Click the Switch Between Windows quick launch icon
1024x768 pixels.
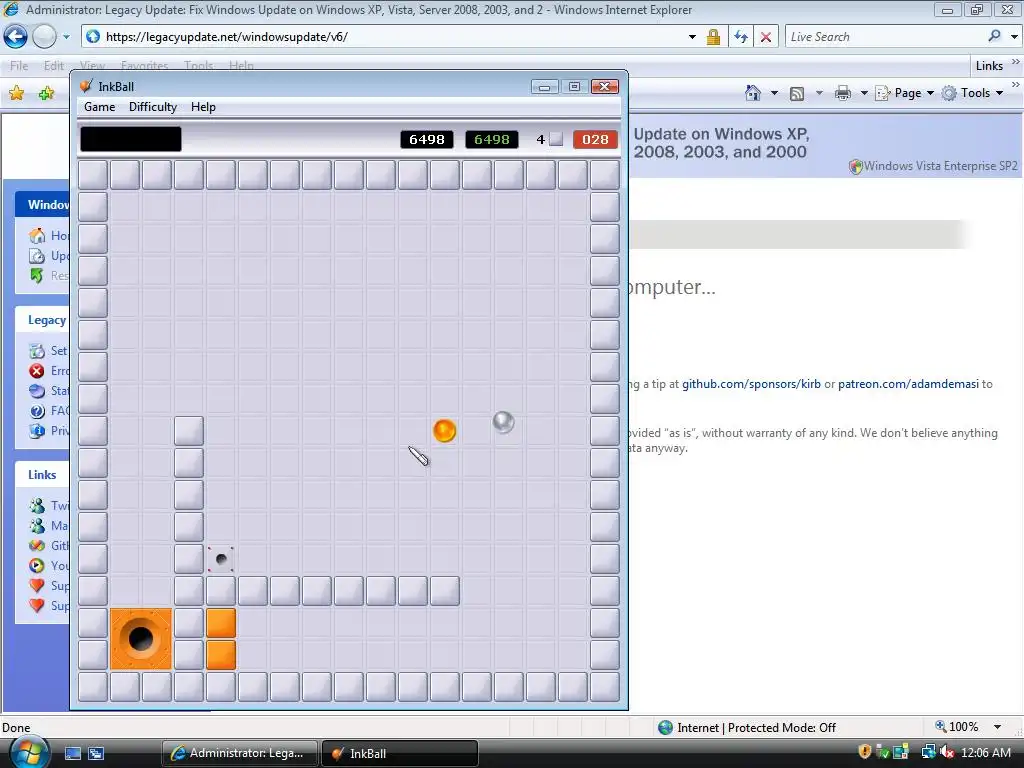point(96,753)
